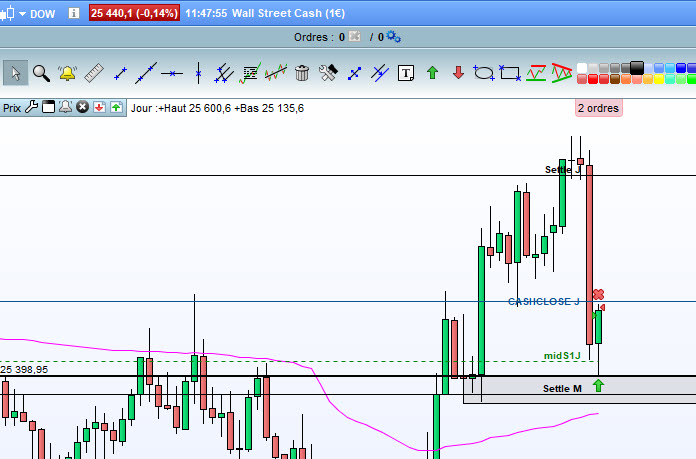The height and width of the screenshot is (459, 696).
Task: Click the Settle M zone label
Action: tap(562, 389)
